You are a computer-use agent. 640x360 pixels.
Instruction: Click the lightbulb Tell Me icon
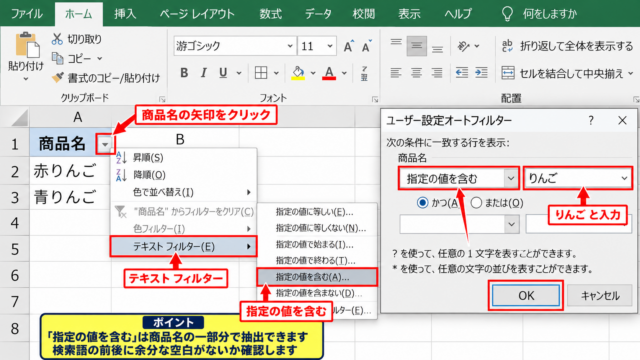point(507,14)
